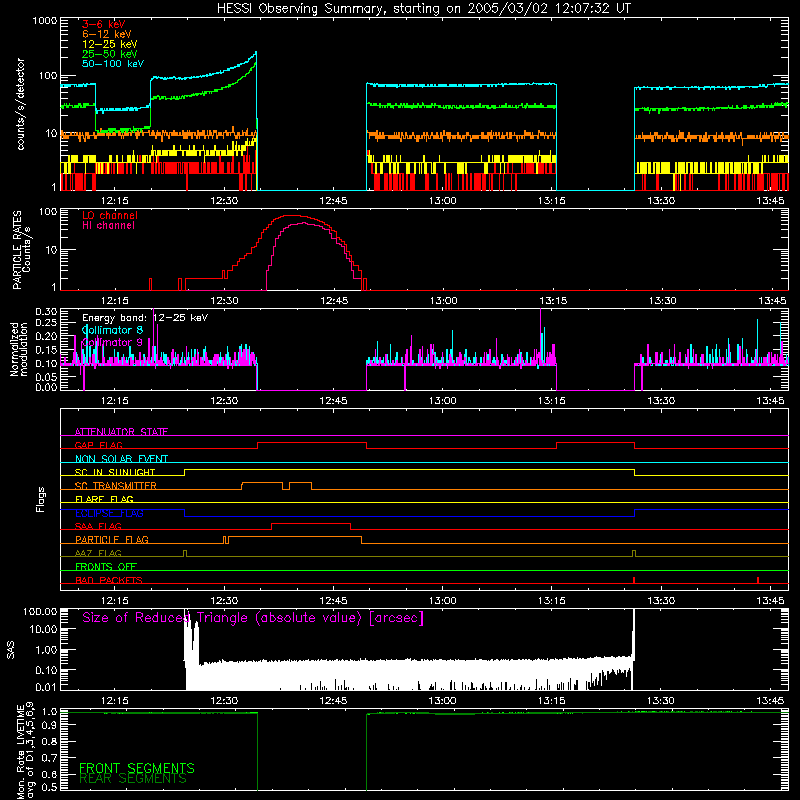
Task: Click the 13:00 tick label under the top panel
Action: click(442, 201)
